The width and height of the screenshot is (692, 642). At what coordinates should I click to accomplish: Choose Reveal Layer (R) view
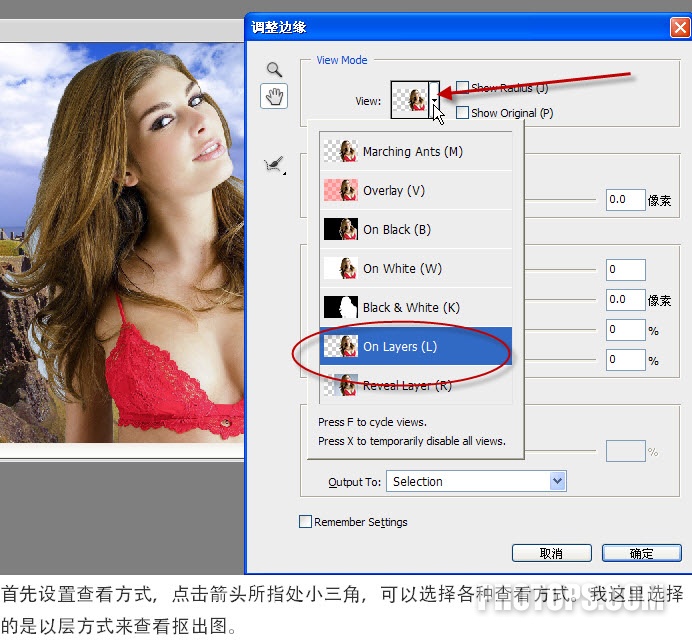click(416, 385)
